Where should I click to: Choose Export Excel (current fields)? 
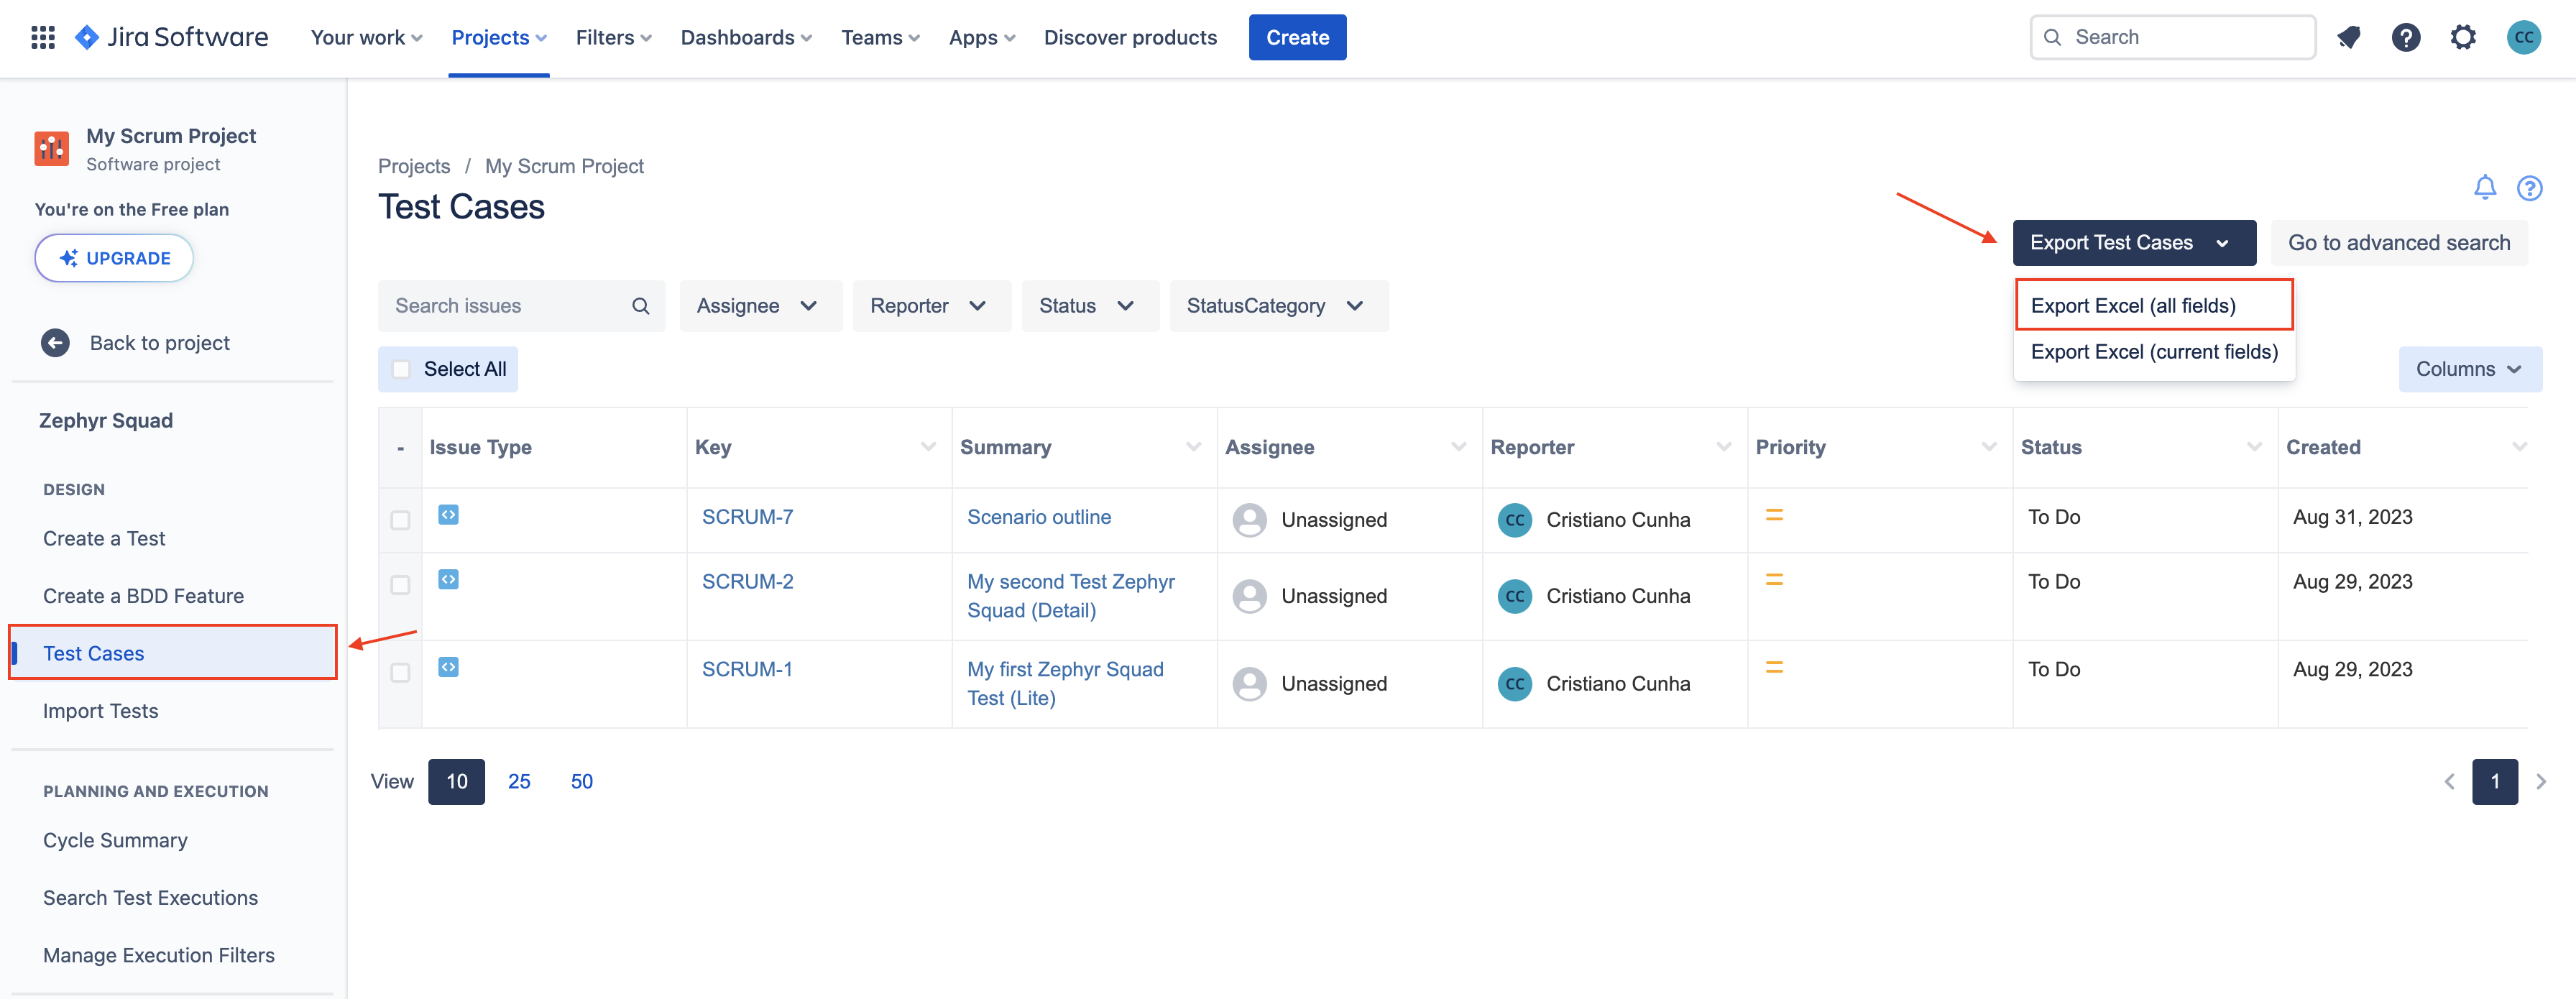click(2154, 352)
